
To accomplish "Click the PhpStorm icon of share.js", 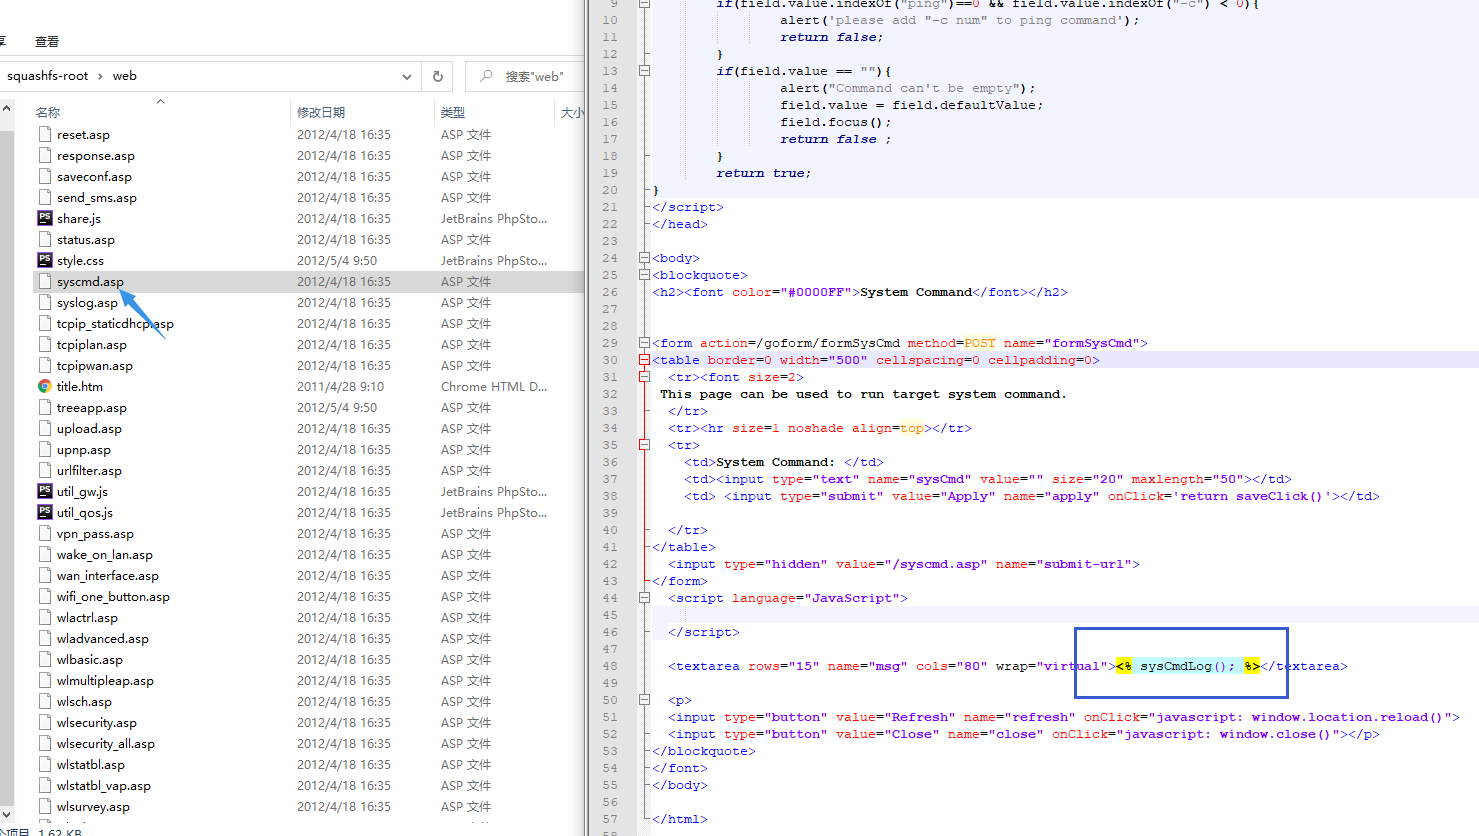I will point(45,218).
